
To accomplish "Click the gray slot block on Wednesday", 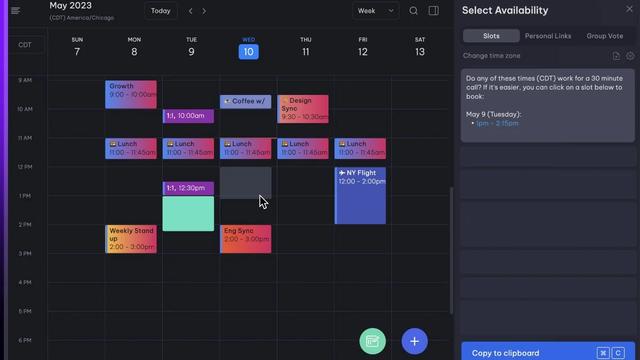I will [x=245, y=183].
